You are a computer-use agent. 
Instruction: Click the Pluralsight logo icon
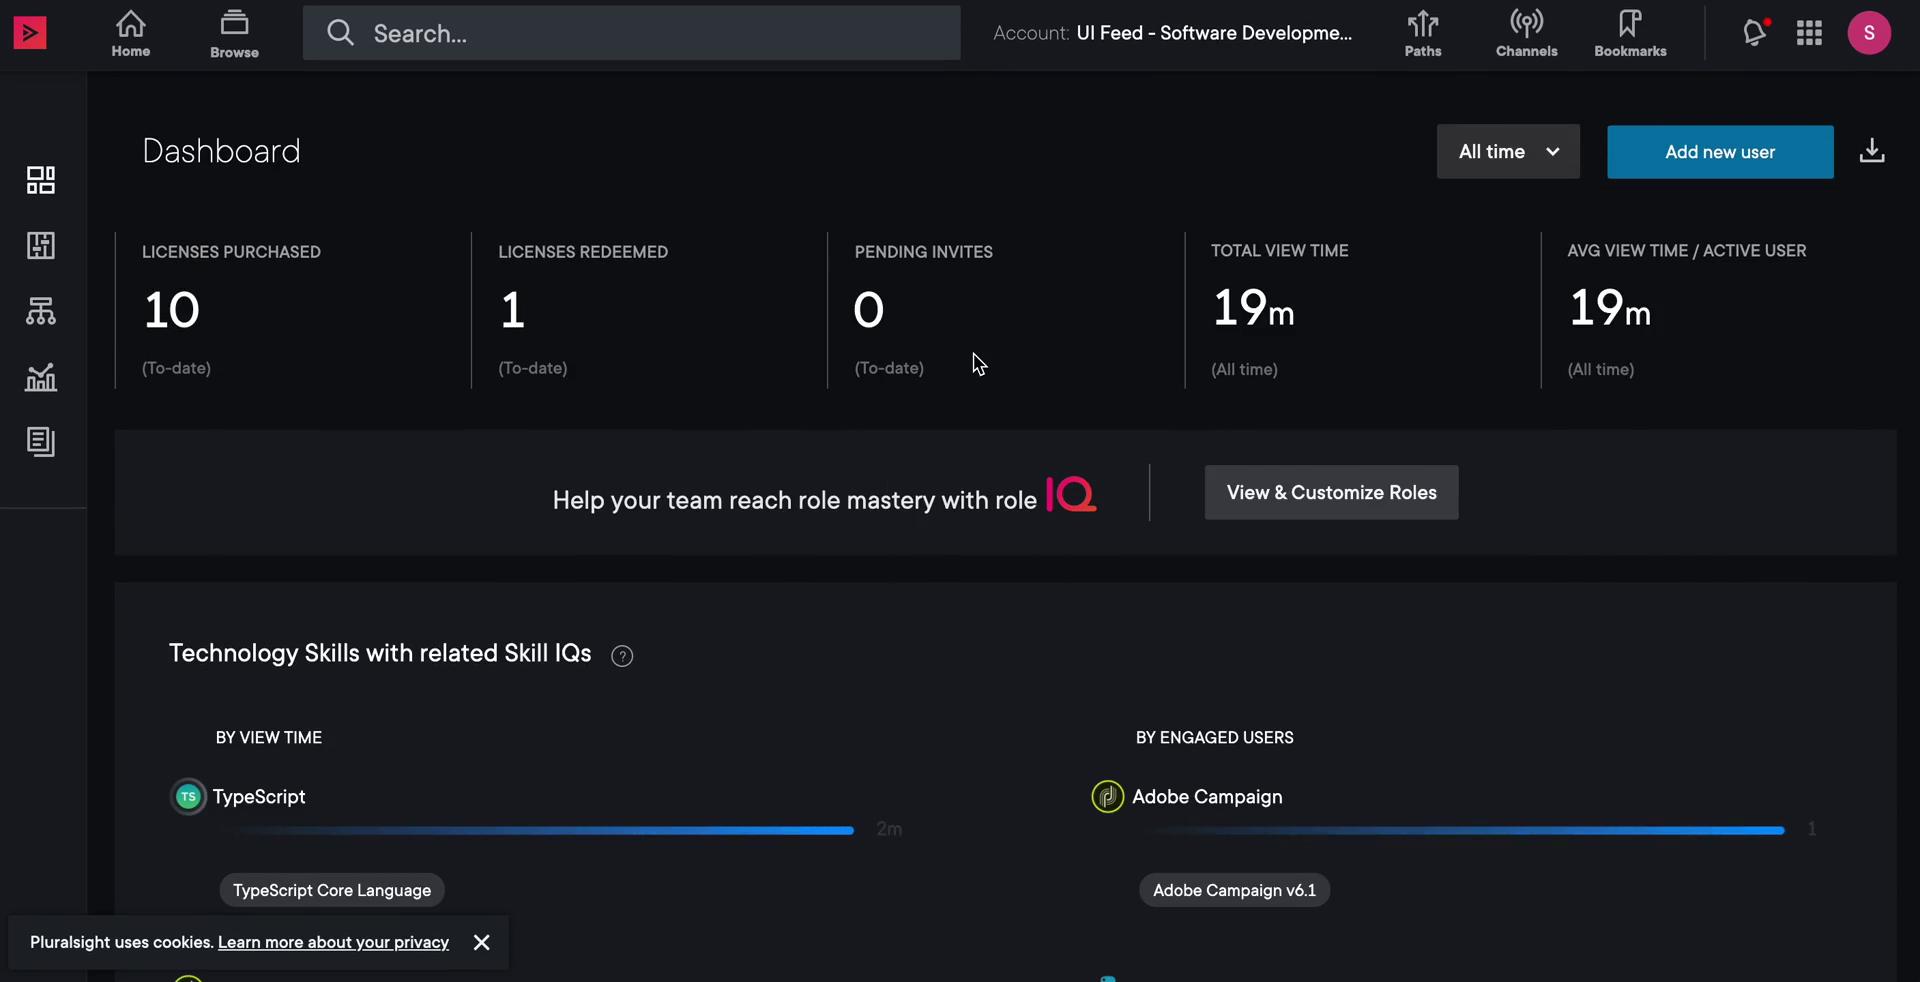click(30, 33)
